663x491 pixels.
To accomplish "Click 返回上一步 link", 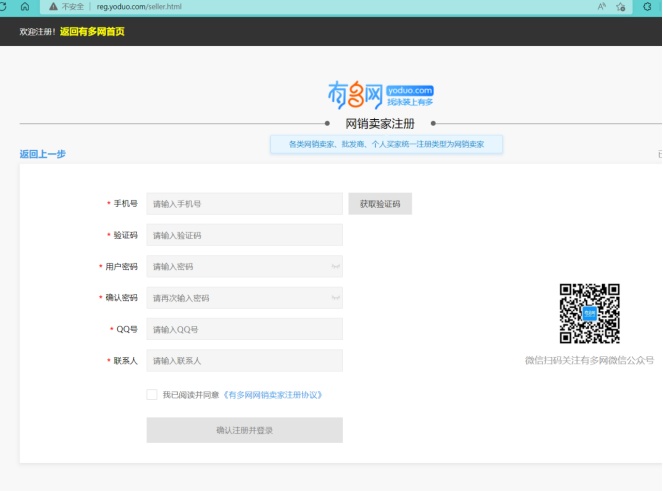I will [x=43, y=154].
